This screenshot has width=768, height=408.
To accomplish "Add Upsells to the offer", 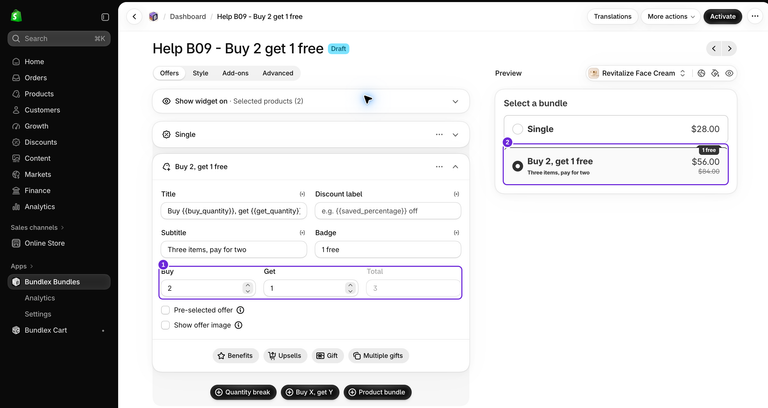I will click(x=285, y=356).
